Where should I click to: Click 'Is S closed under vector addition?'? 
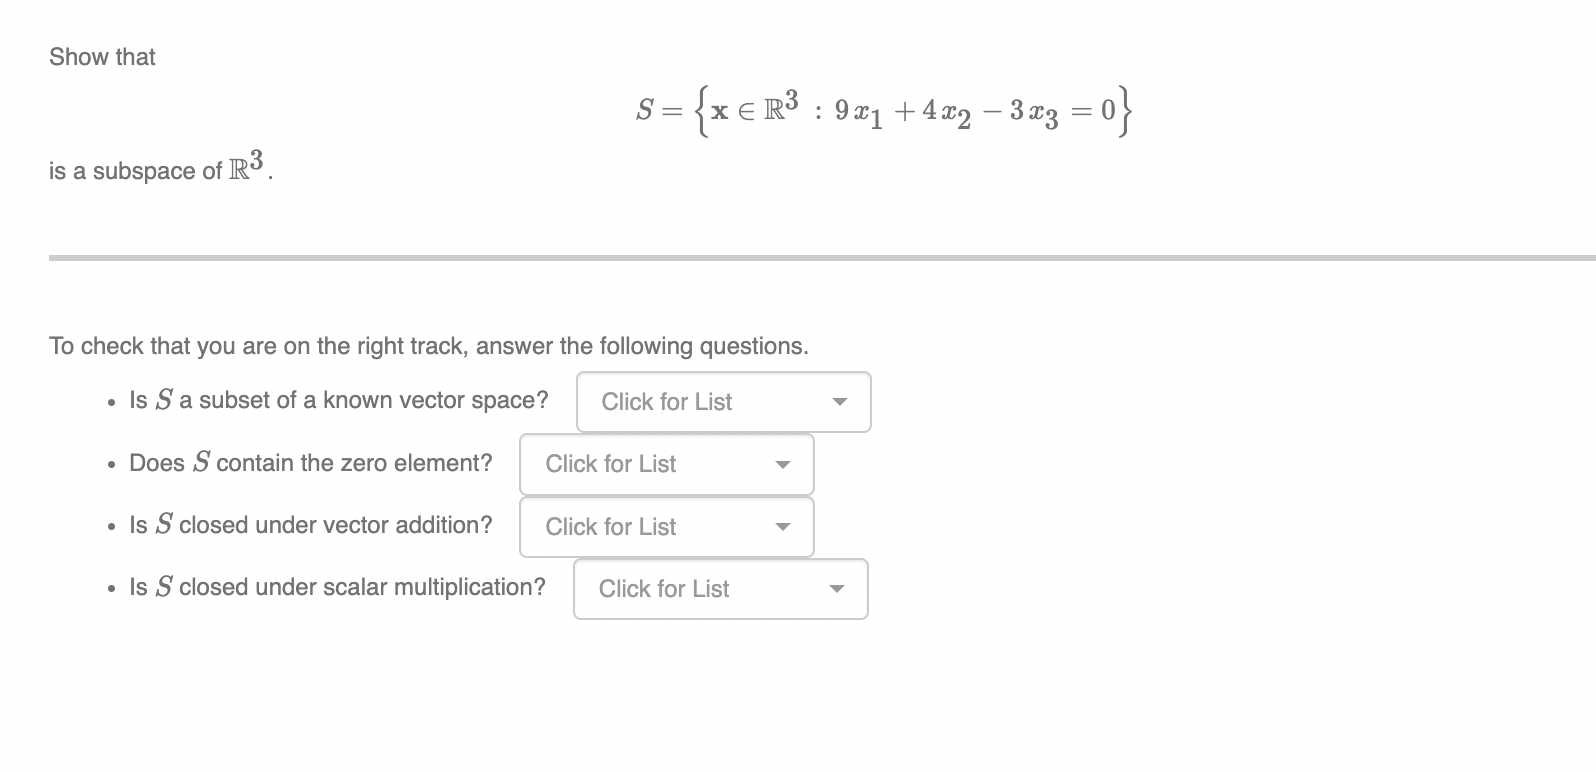310,525
